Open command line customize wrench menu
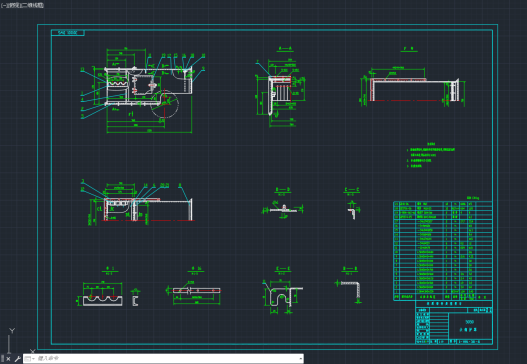This screenshot has width=527, height=364. pos(17,359)
